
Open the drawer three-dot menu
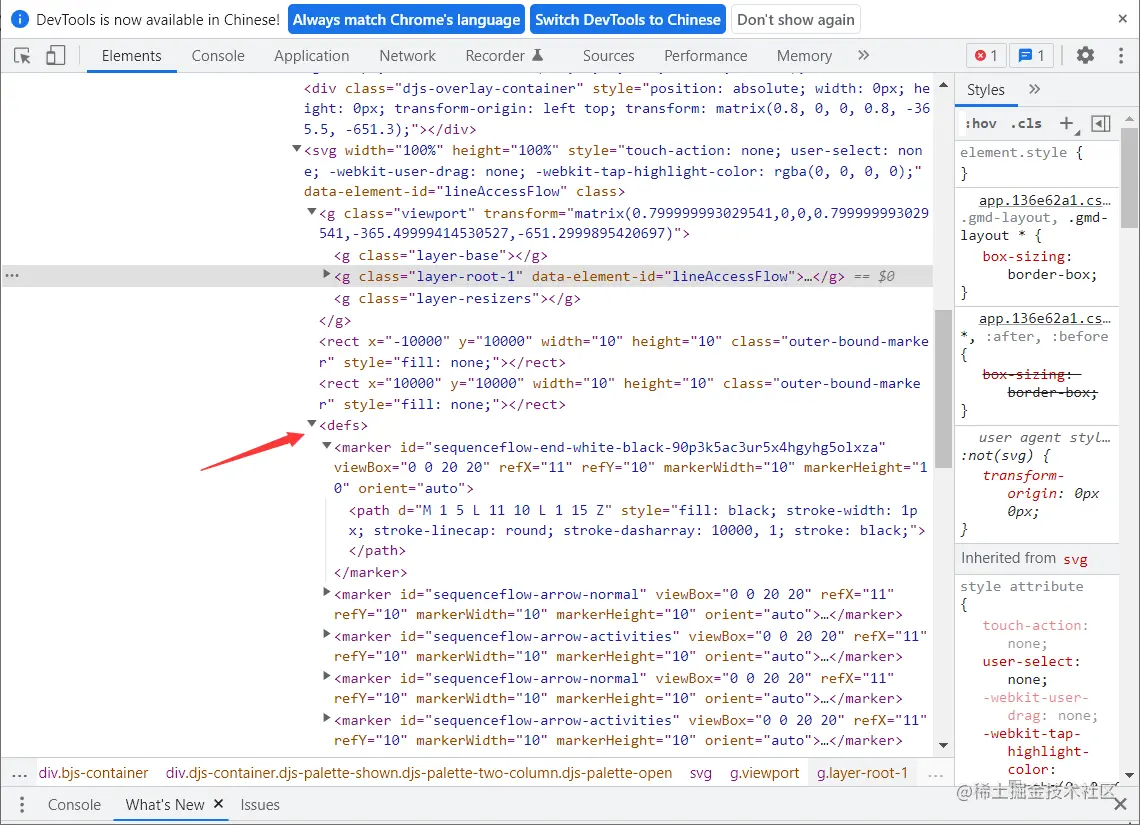22,804
